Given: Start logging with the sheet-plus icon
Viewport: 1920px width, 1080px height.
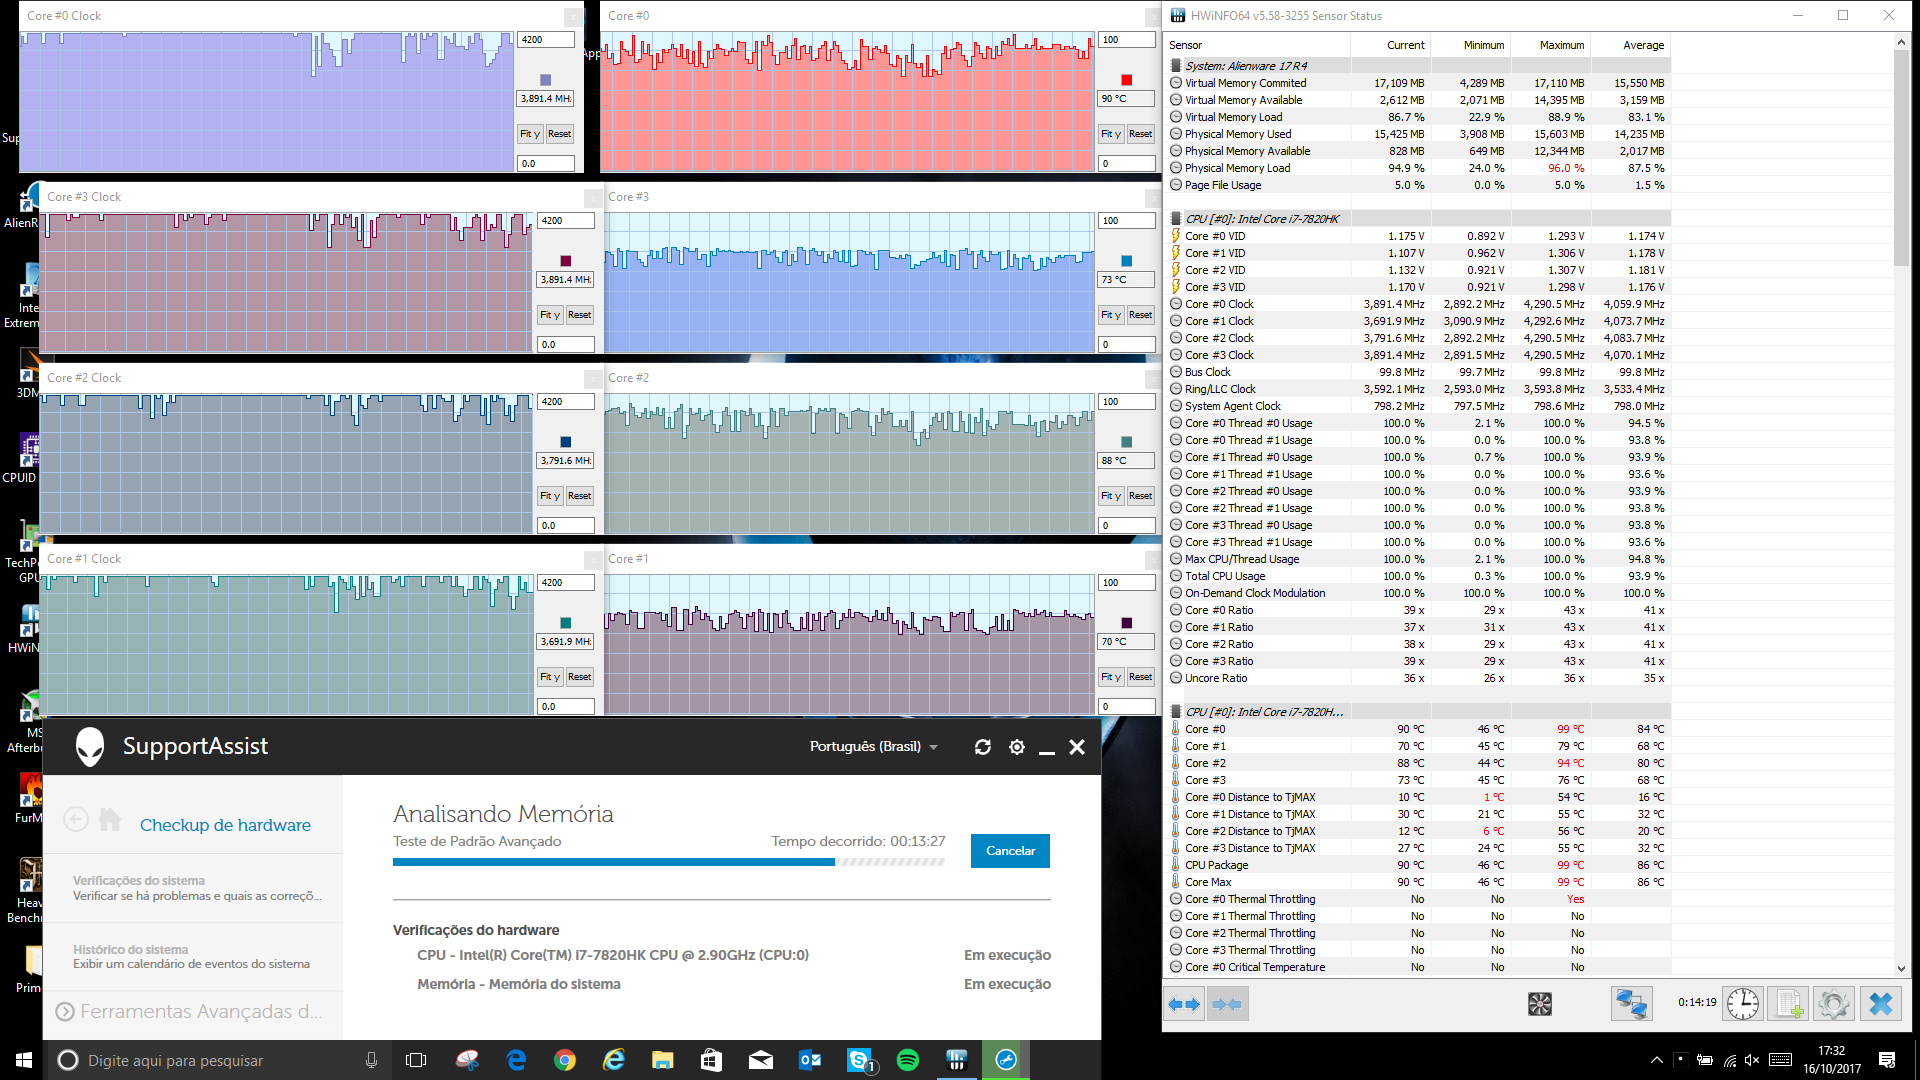Looking at the screenshot, I should coord(1789,1004).
